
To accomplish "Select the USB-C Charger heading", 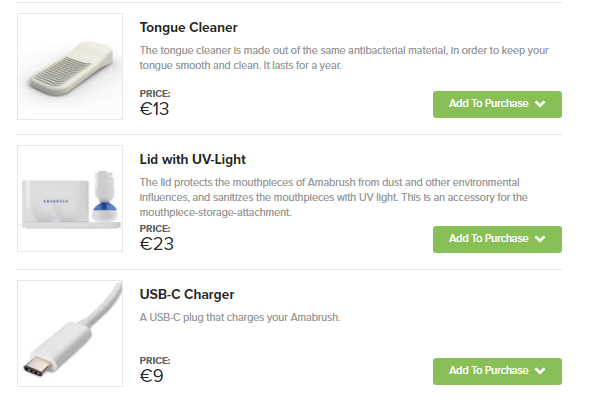I will click(x=187, y=294).
